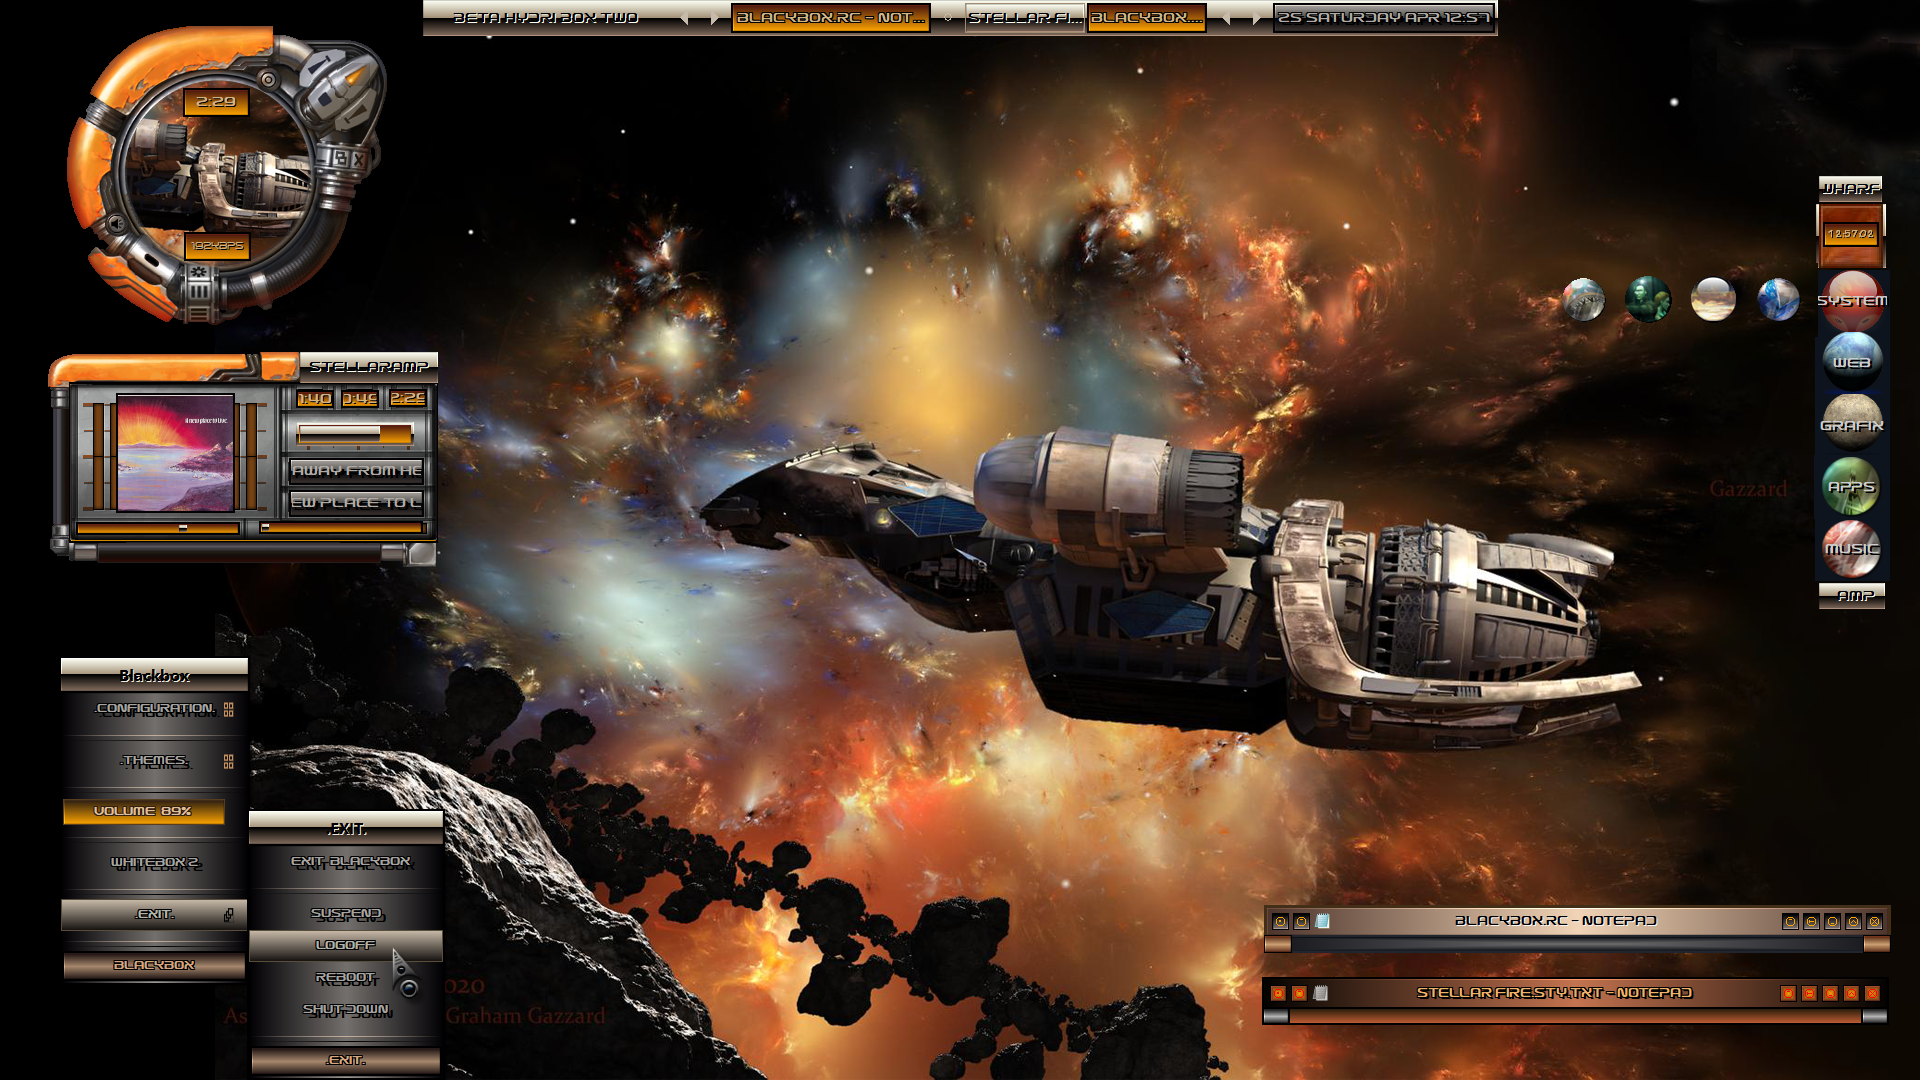
Task: Click previous workspace arrow beside workspace name
Action: click(684, 18)
